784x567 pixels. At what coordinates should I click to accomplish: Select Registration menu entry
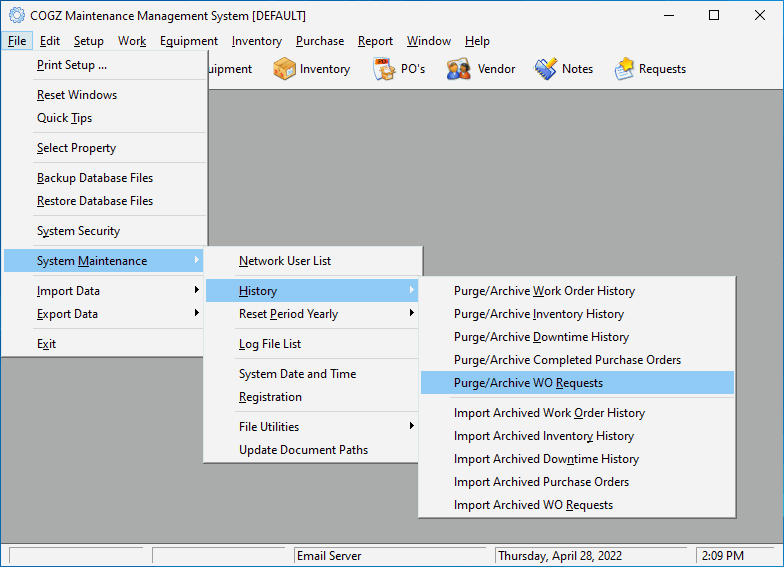pyautogui.click(x=312, y=397)
